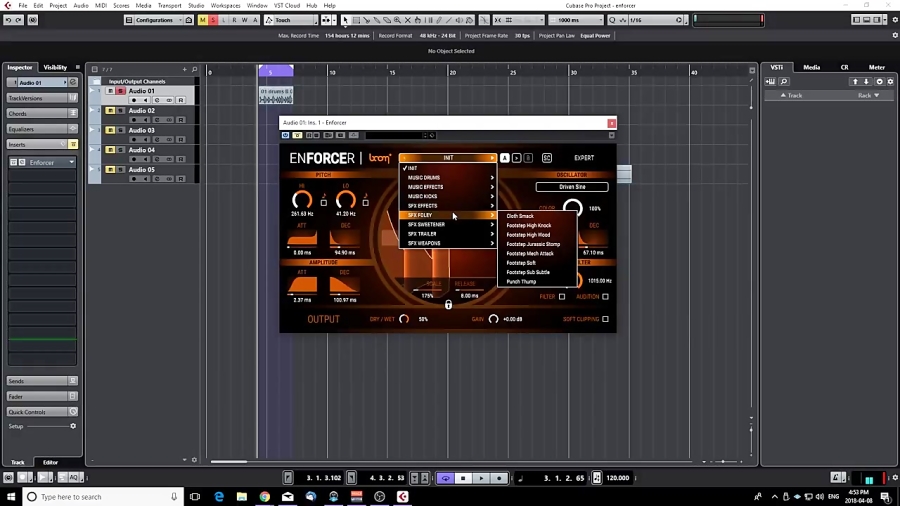Screen dimensions: 900x506
Task: Click the SC sidechain icon in Enforcer
Action: click(x=546, y=158)
